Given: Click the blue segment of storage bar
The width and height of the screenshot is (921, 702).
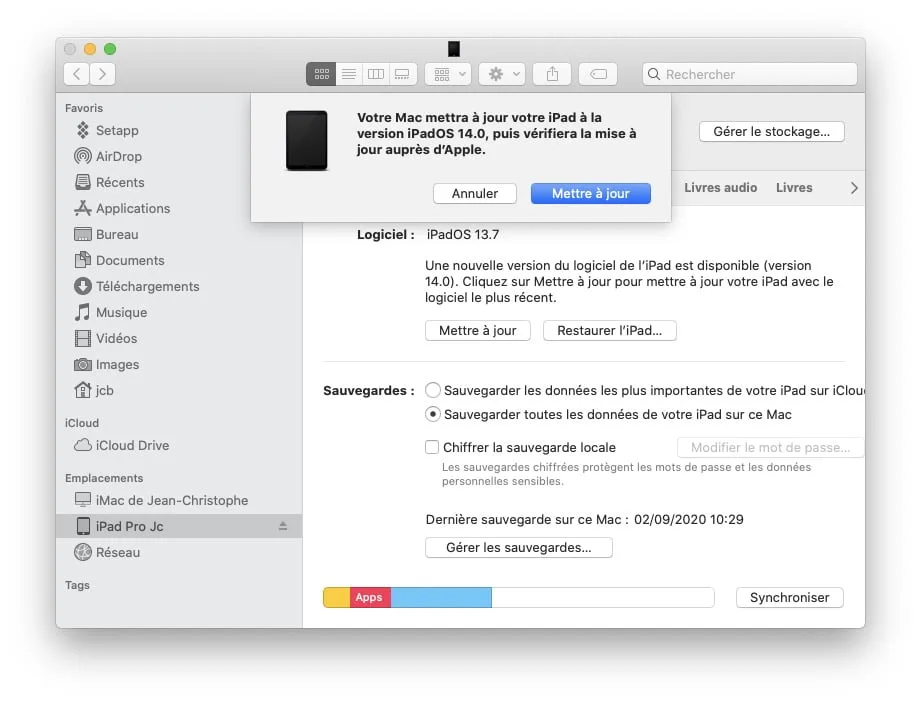Looking at the screenshot, I should (441, 597).
